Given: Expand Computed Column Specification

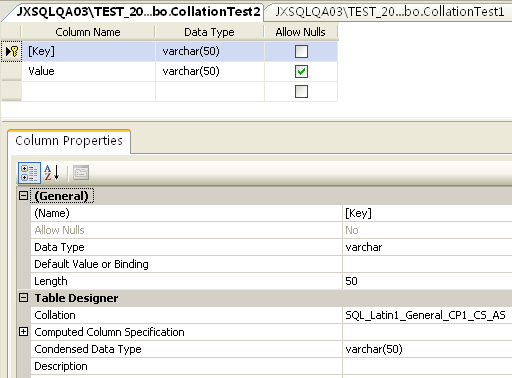Looking at the screenshot, I should (x=23, y=332).
